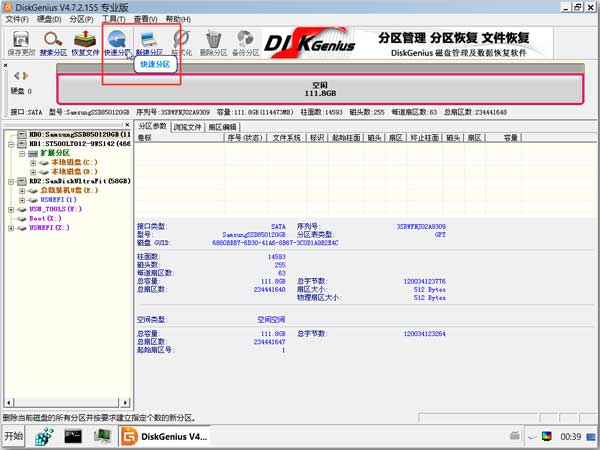
Task: Select USB_TOOLS(Y:) volume in the tree
Action: [55, 209]
